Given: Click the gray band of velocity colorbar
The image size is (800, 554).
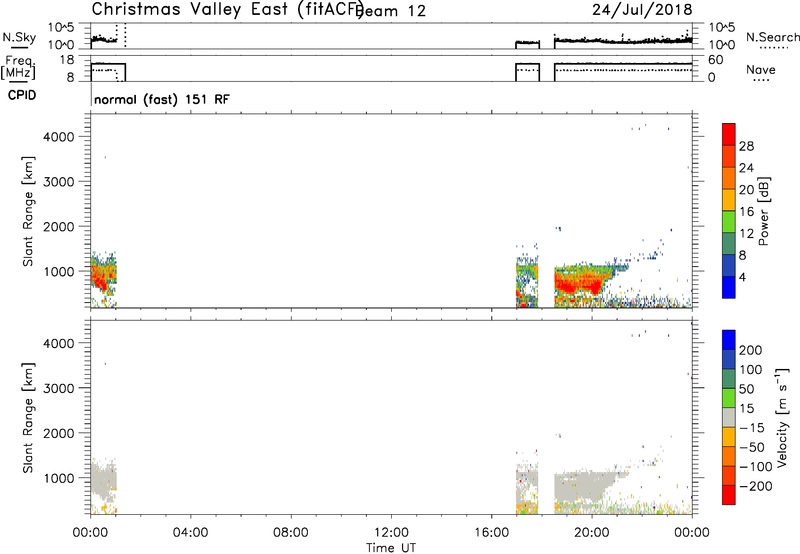Looking at the screenshot, I should [x=729, y=417].
